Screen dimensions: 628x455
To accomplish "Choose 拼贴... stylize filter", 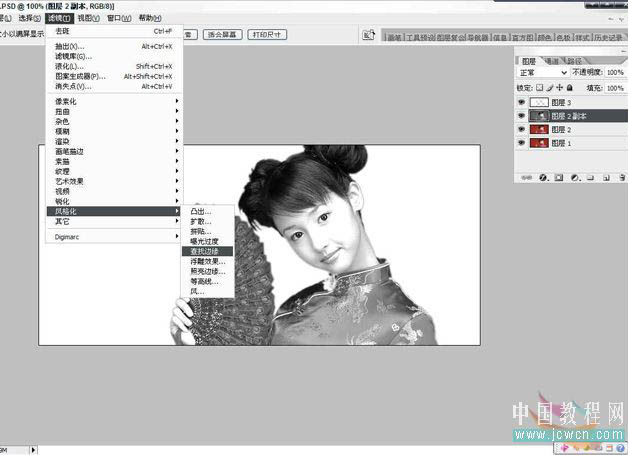I will (x=207, y=231).
